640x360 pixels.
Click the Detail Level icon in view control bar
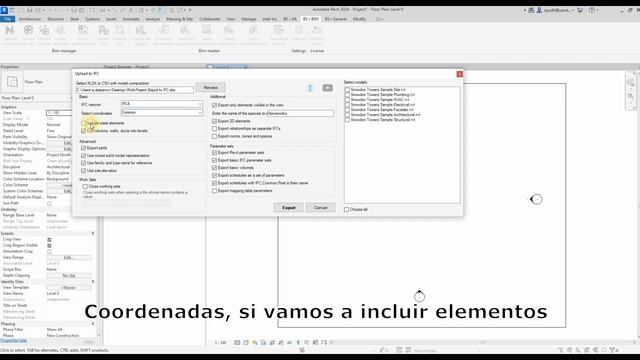(237, 343)
